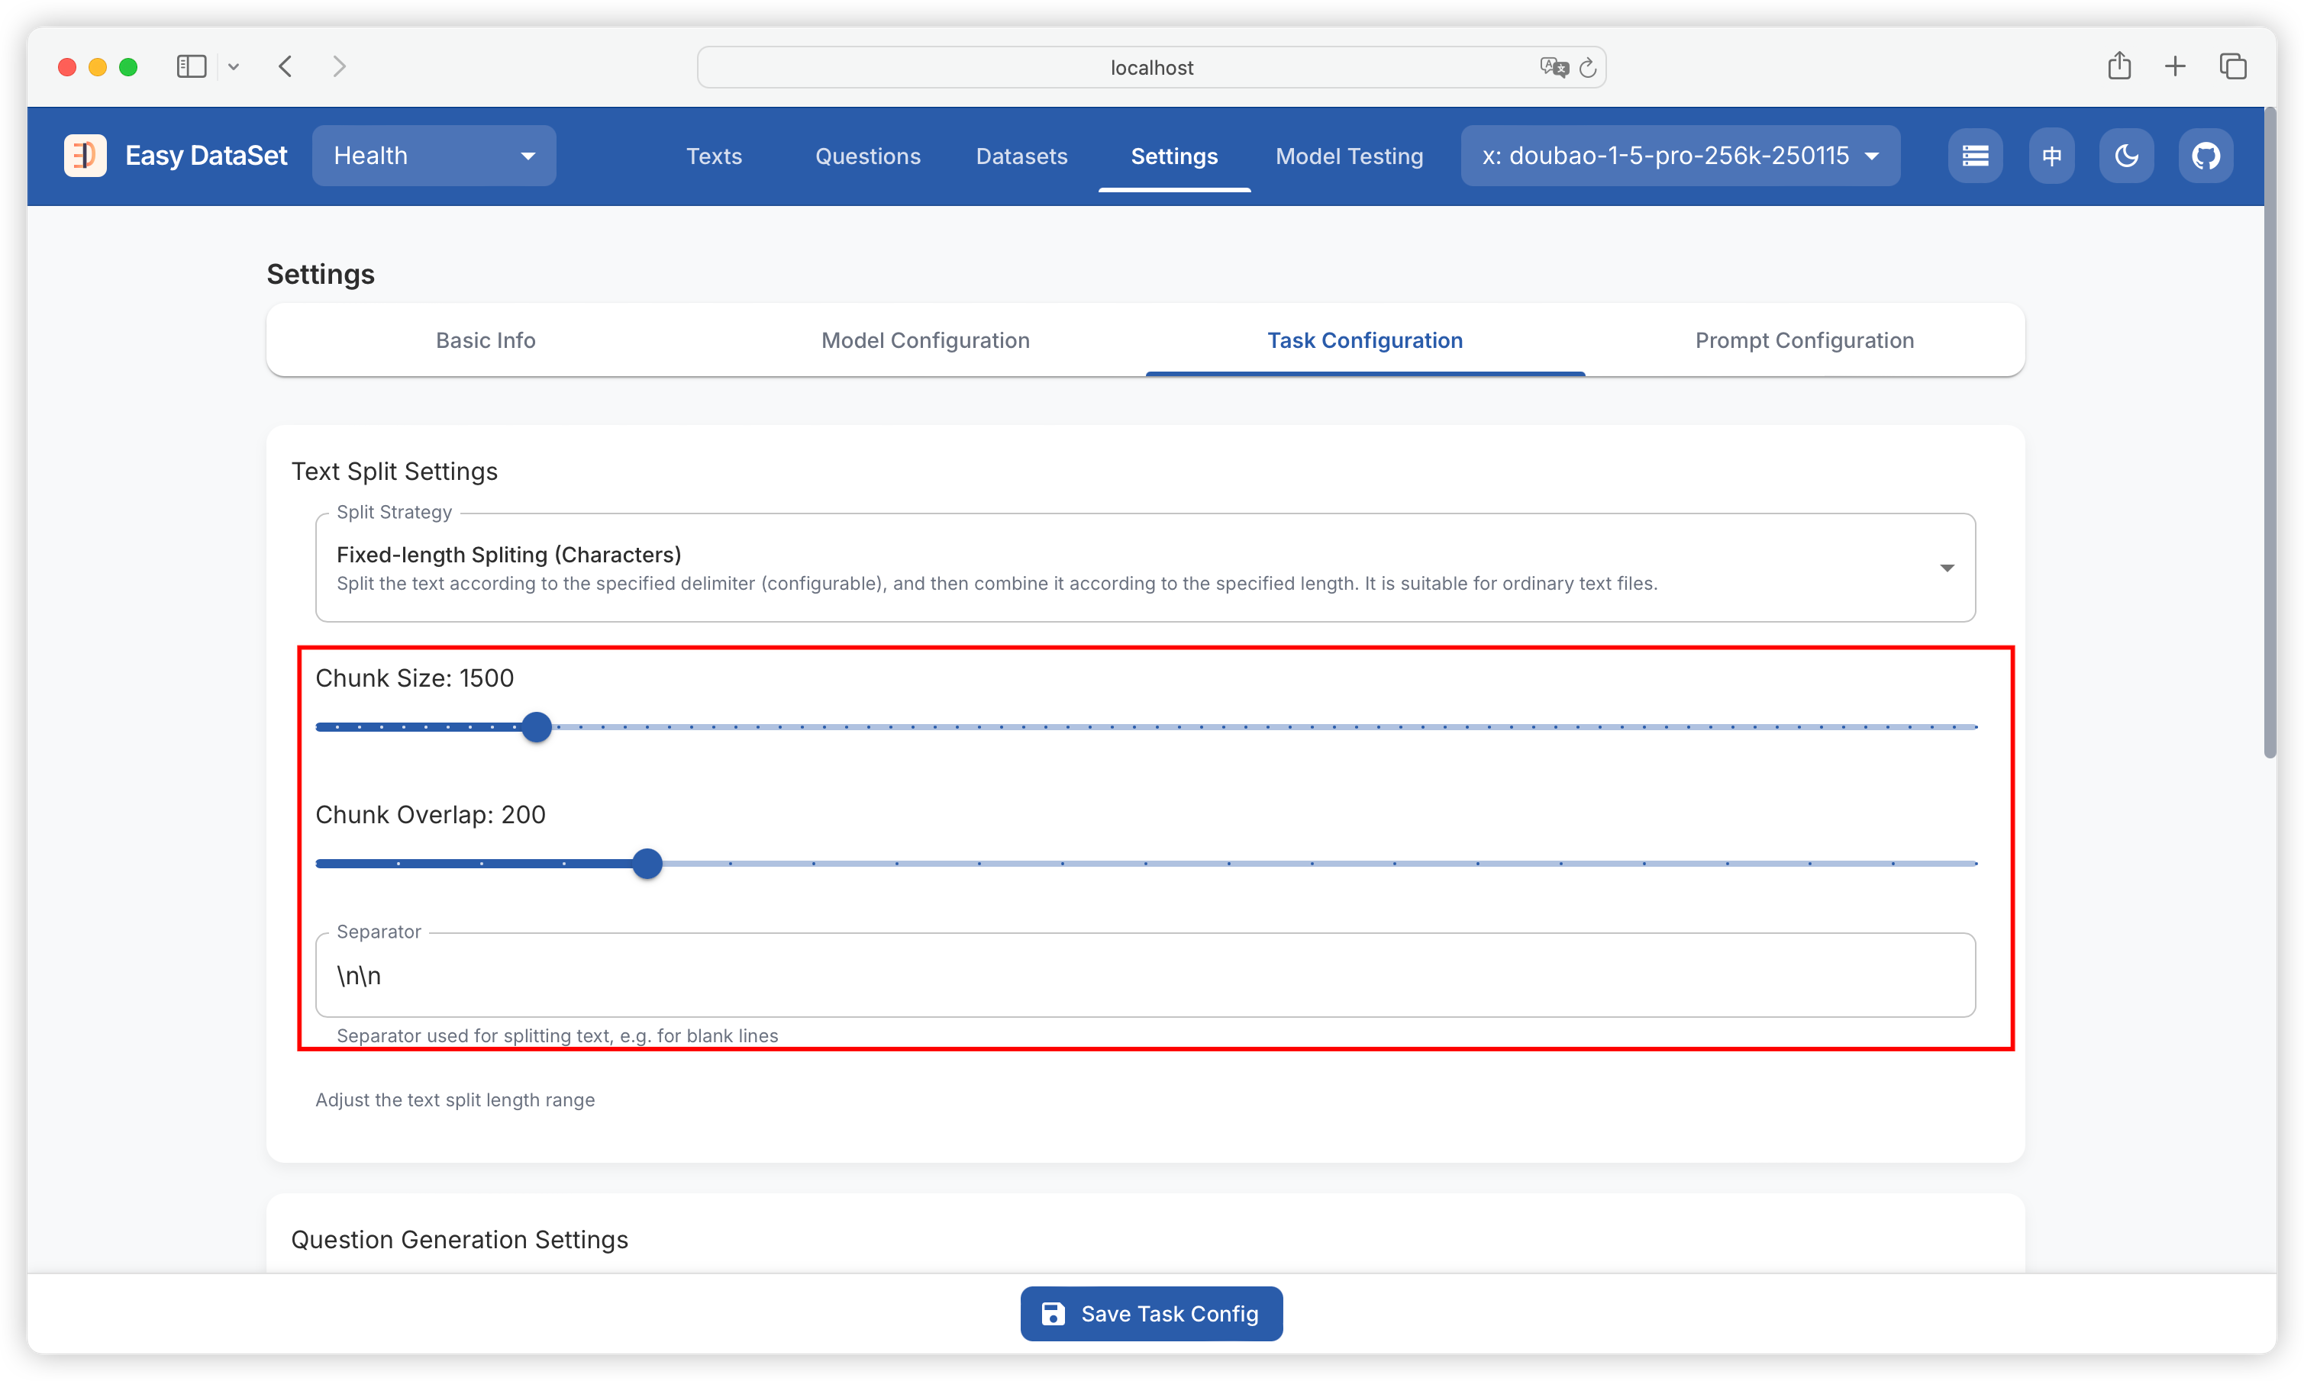2304x1381 pixels.
Task: Switch to Prompt Configuration tab
Action: [1804, 340]
